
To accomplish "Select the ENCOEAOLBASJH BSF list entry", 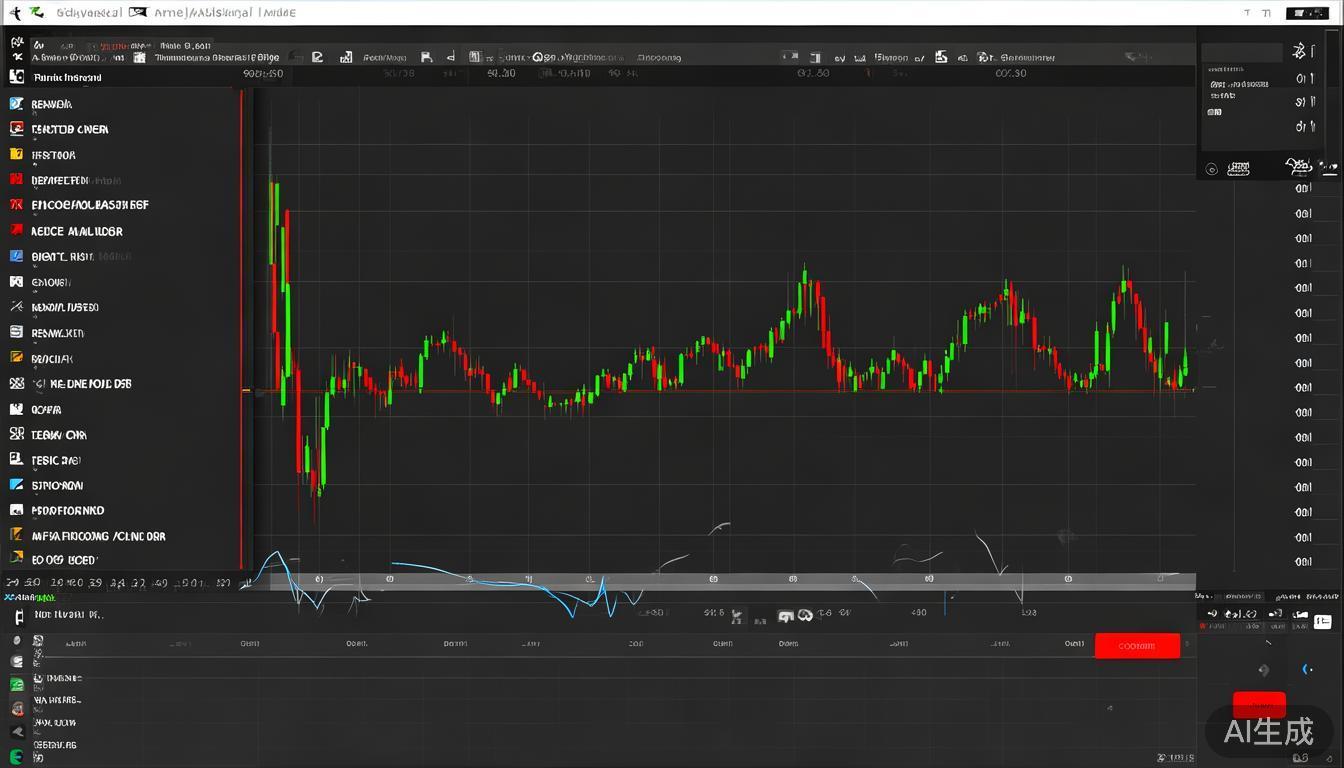I will (x=90, y=205).
